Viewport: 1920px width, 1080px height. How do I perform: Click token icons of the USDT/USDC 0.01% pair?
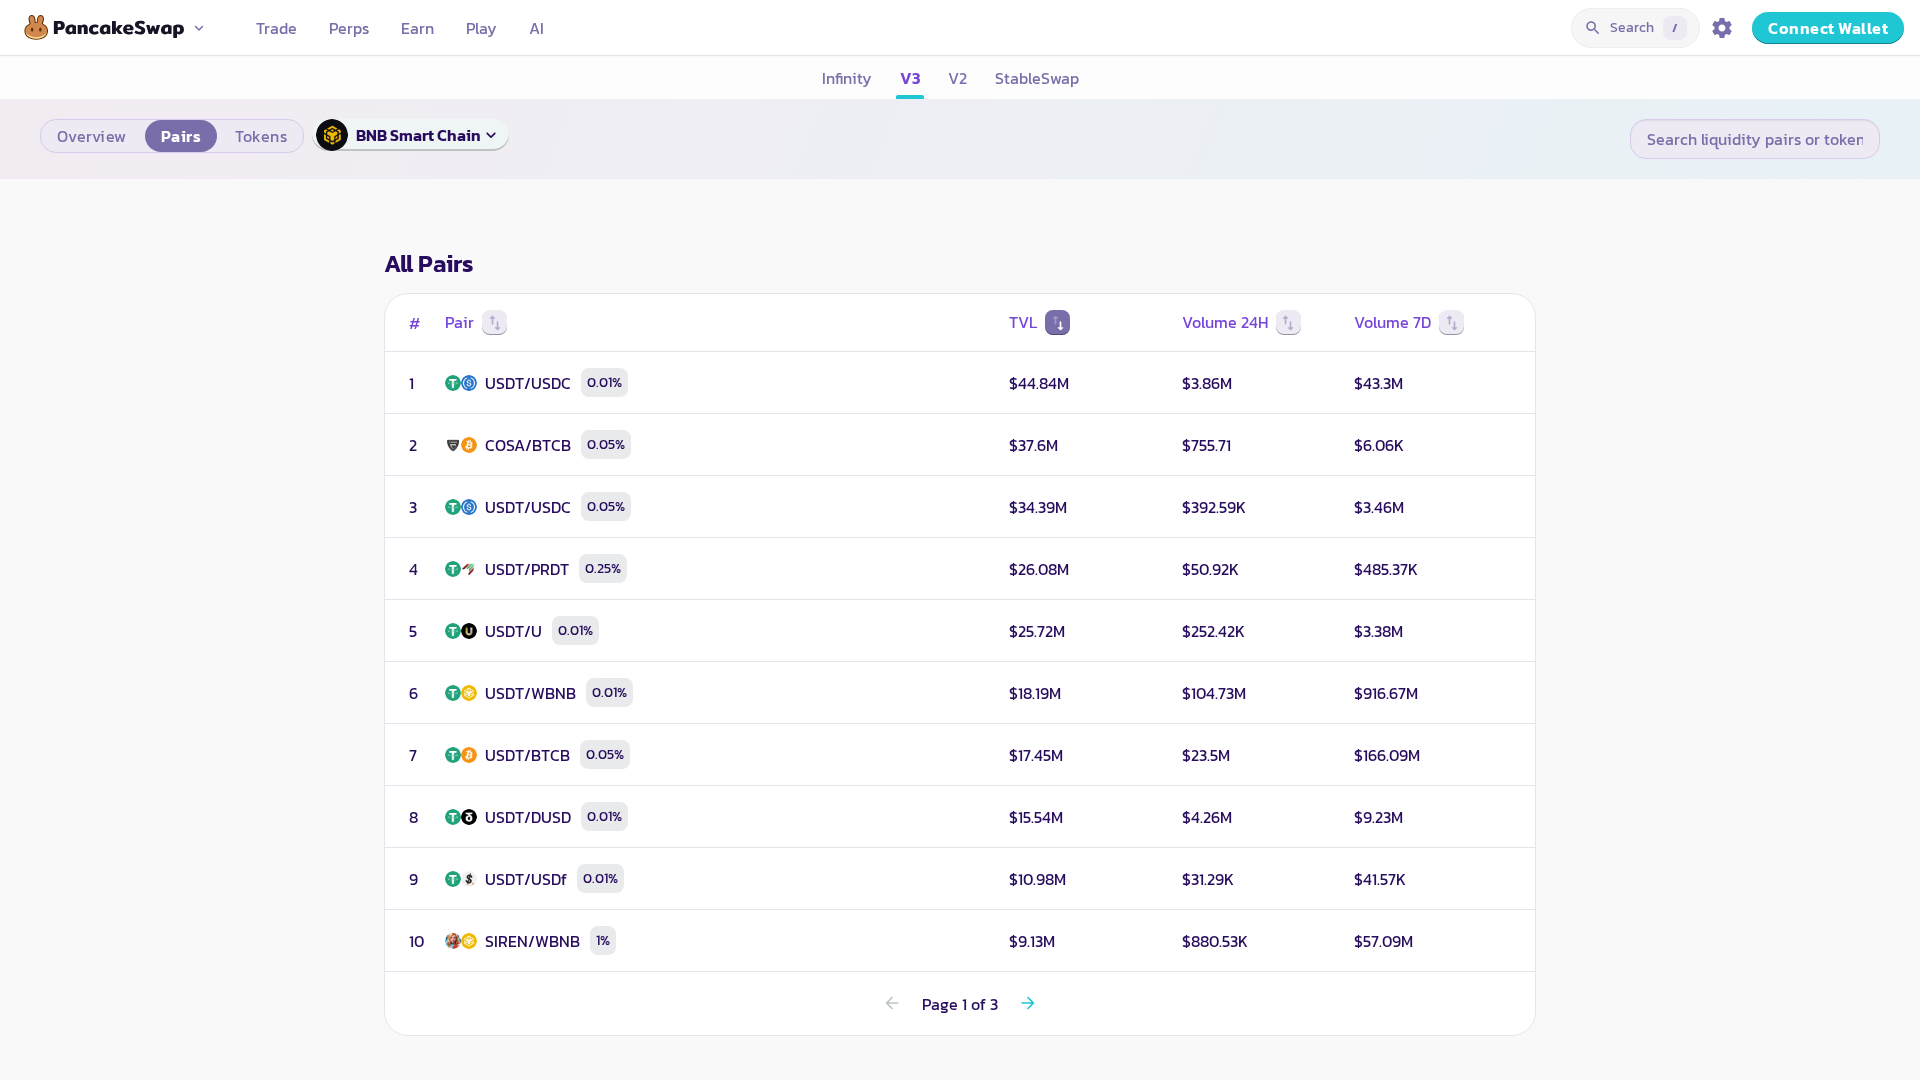(x=461, y=383)
